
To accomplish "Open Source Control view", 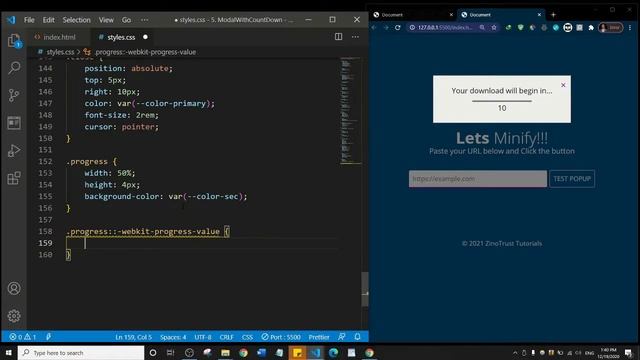I will (x=14, y=95).
